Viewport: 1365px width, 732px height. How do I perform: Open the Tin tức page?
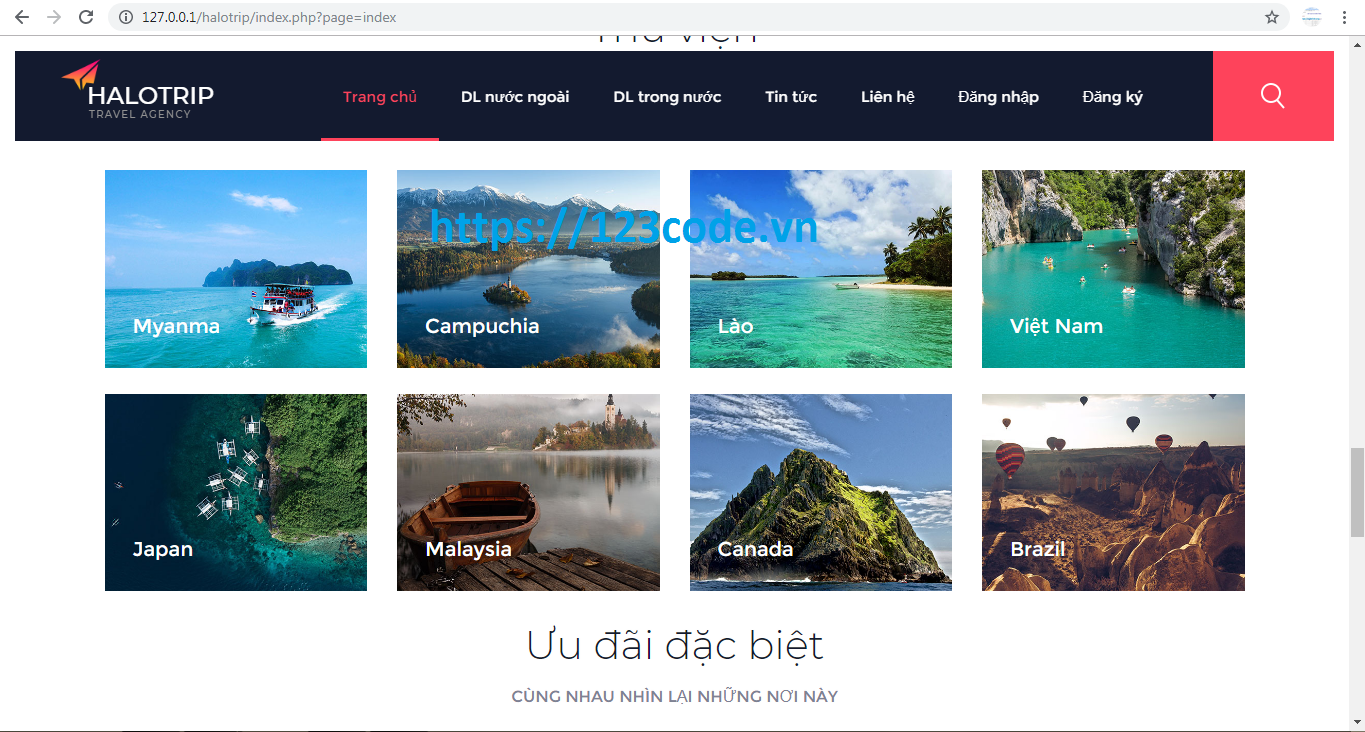pyautogui.click(x=791, y=97)
